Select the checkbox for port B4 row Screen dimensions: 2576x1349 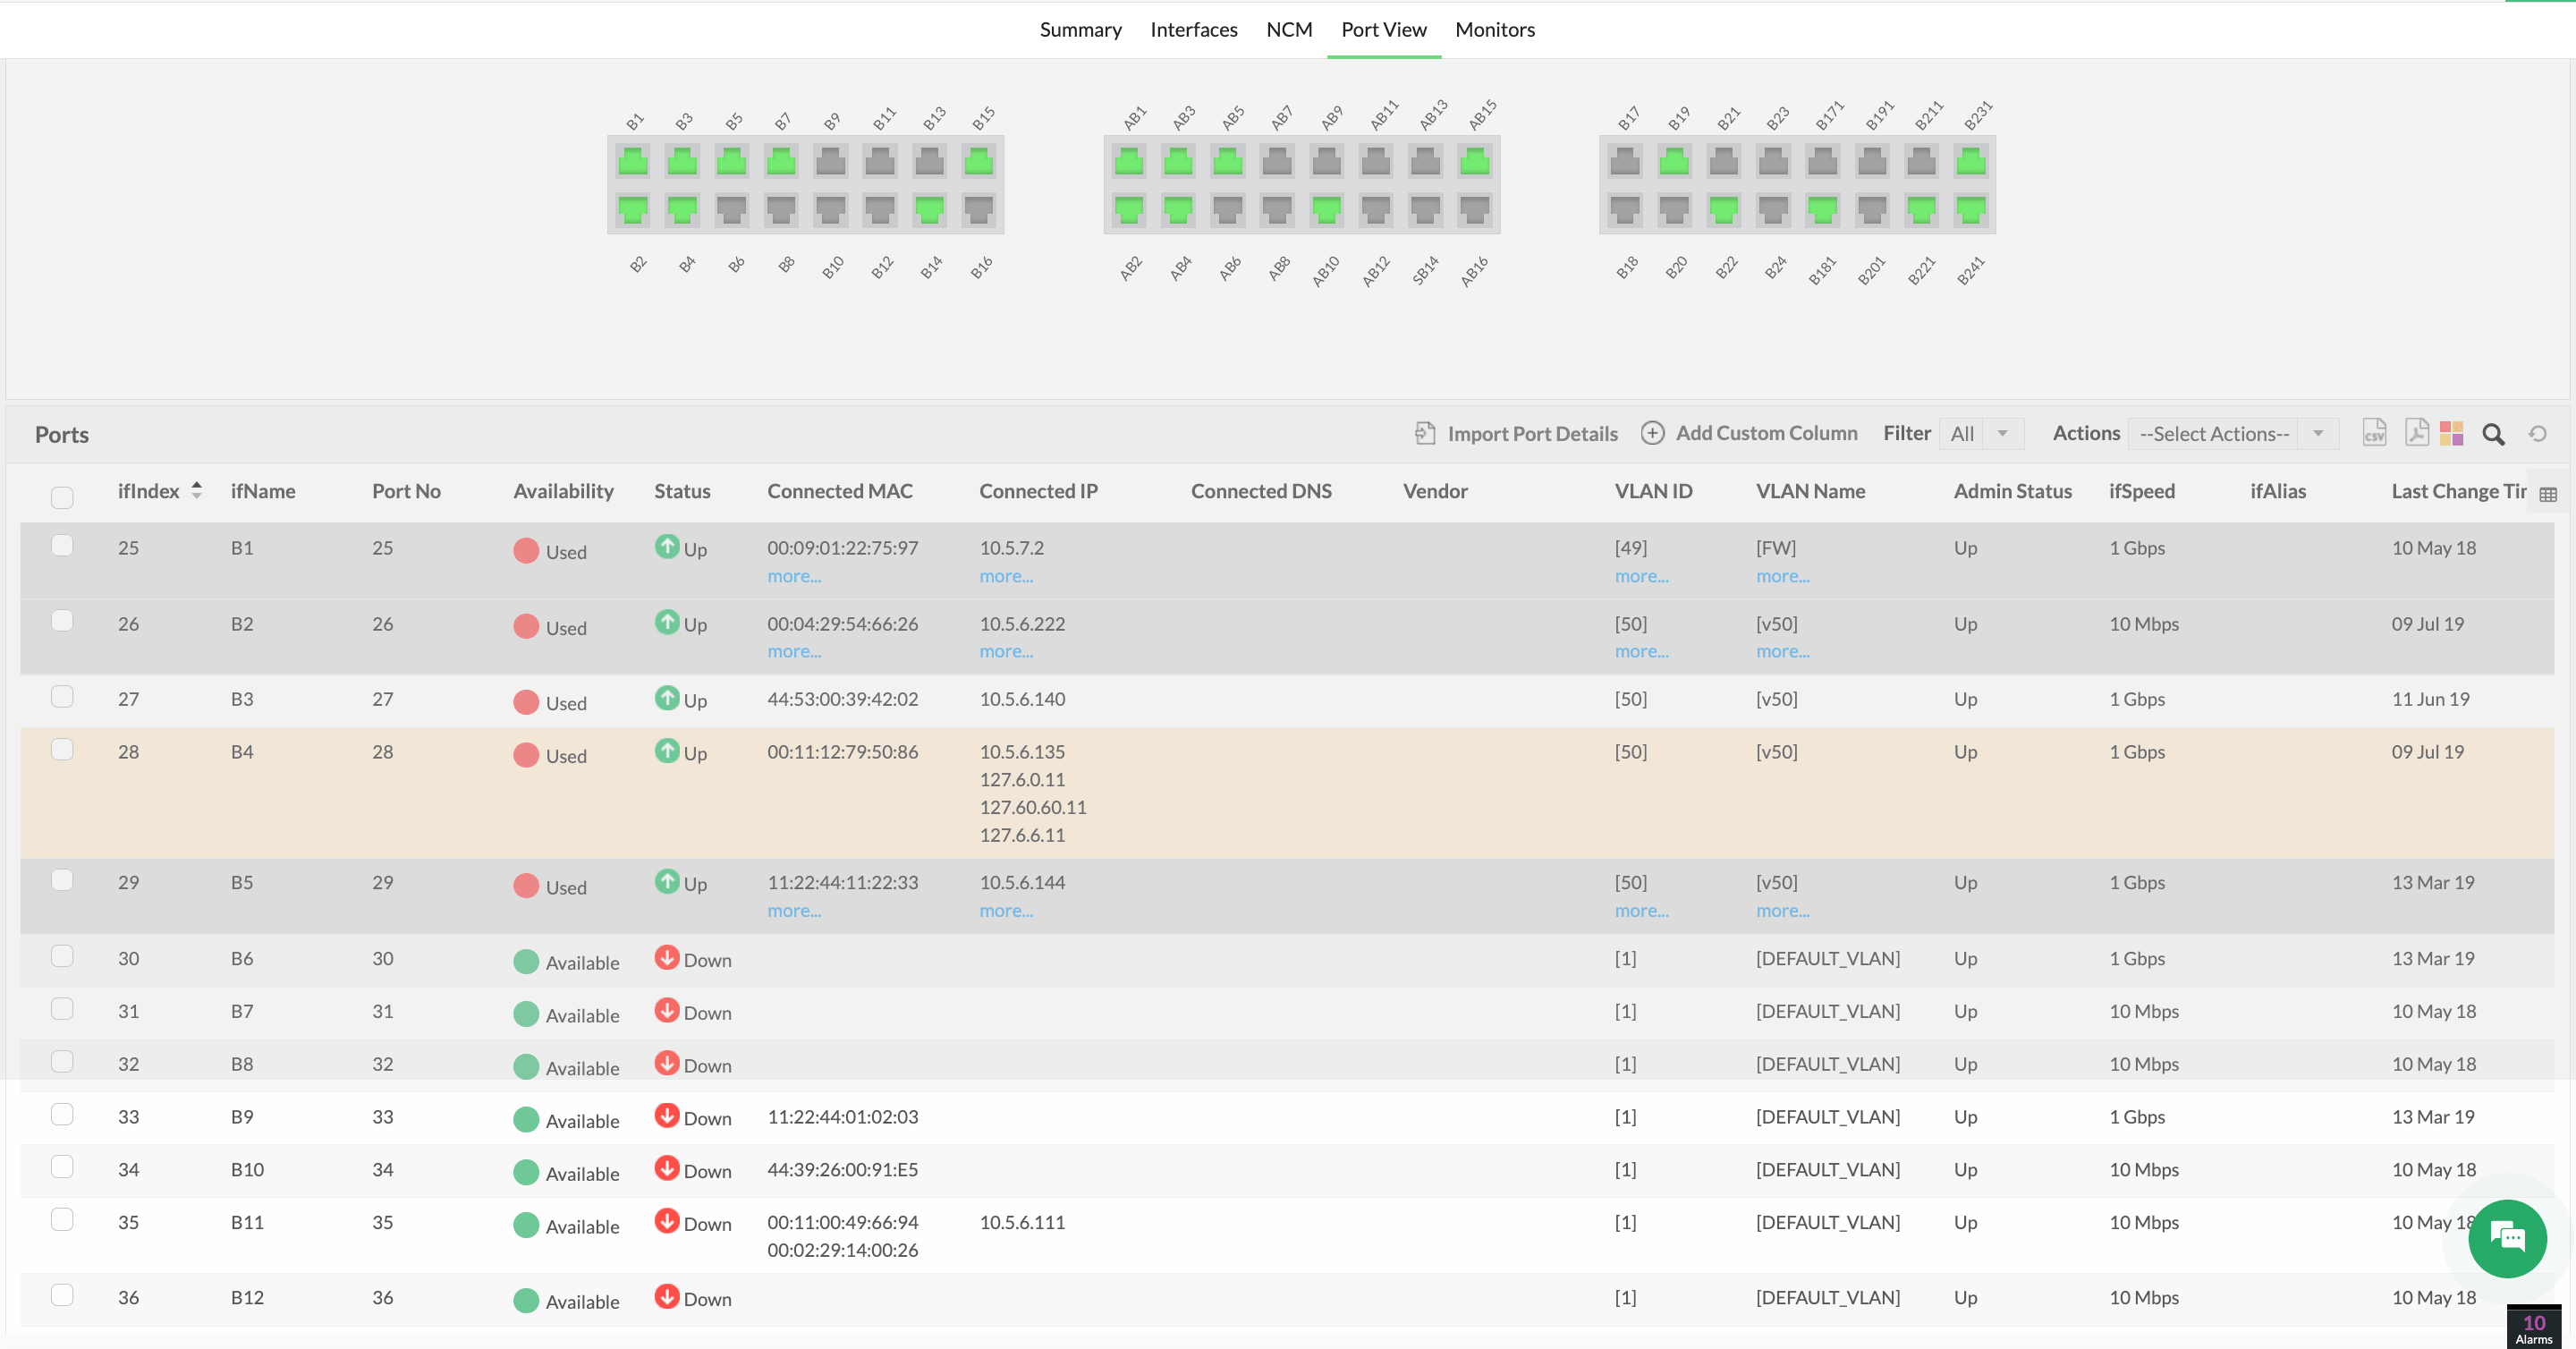pos(62,750)
